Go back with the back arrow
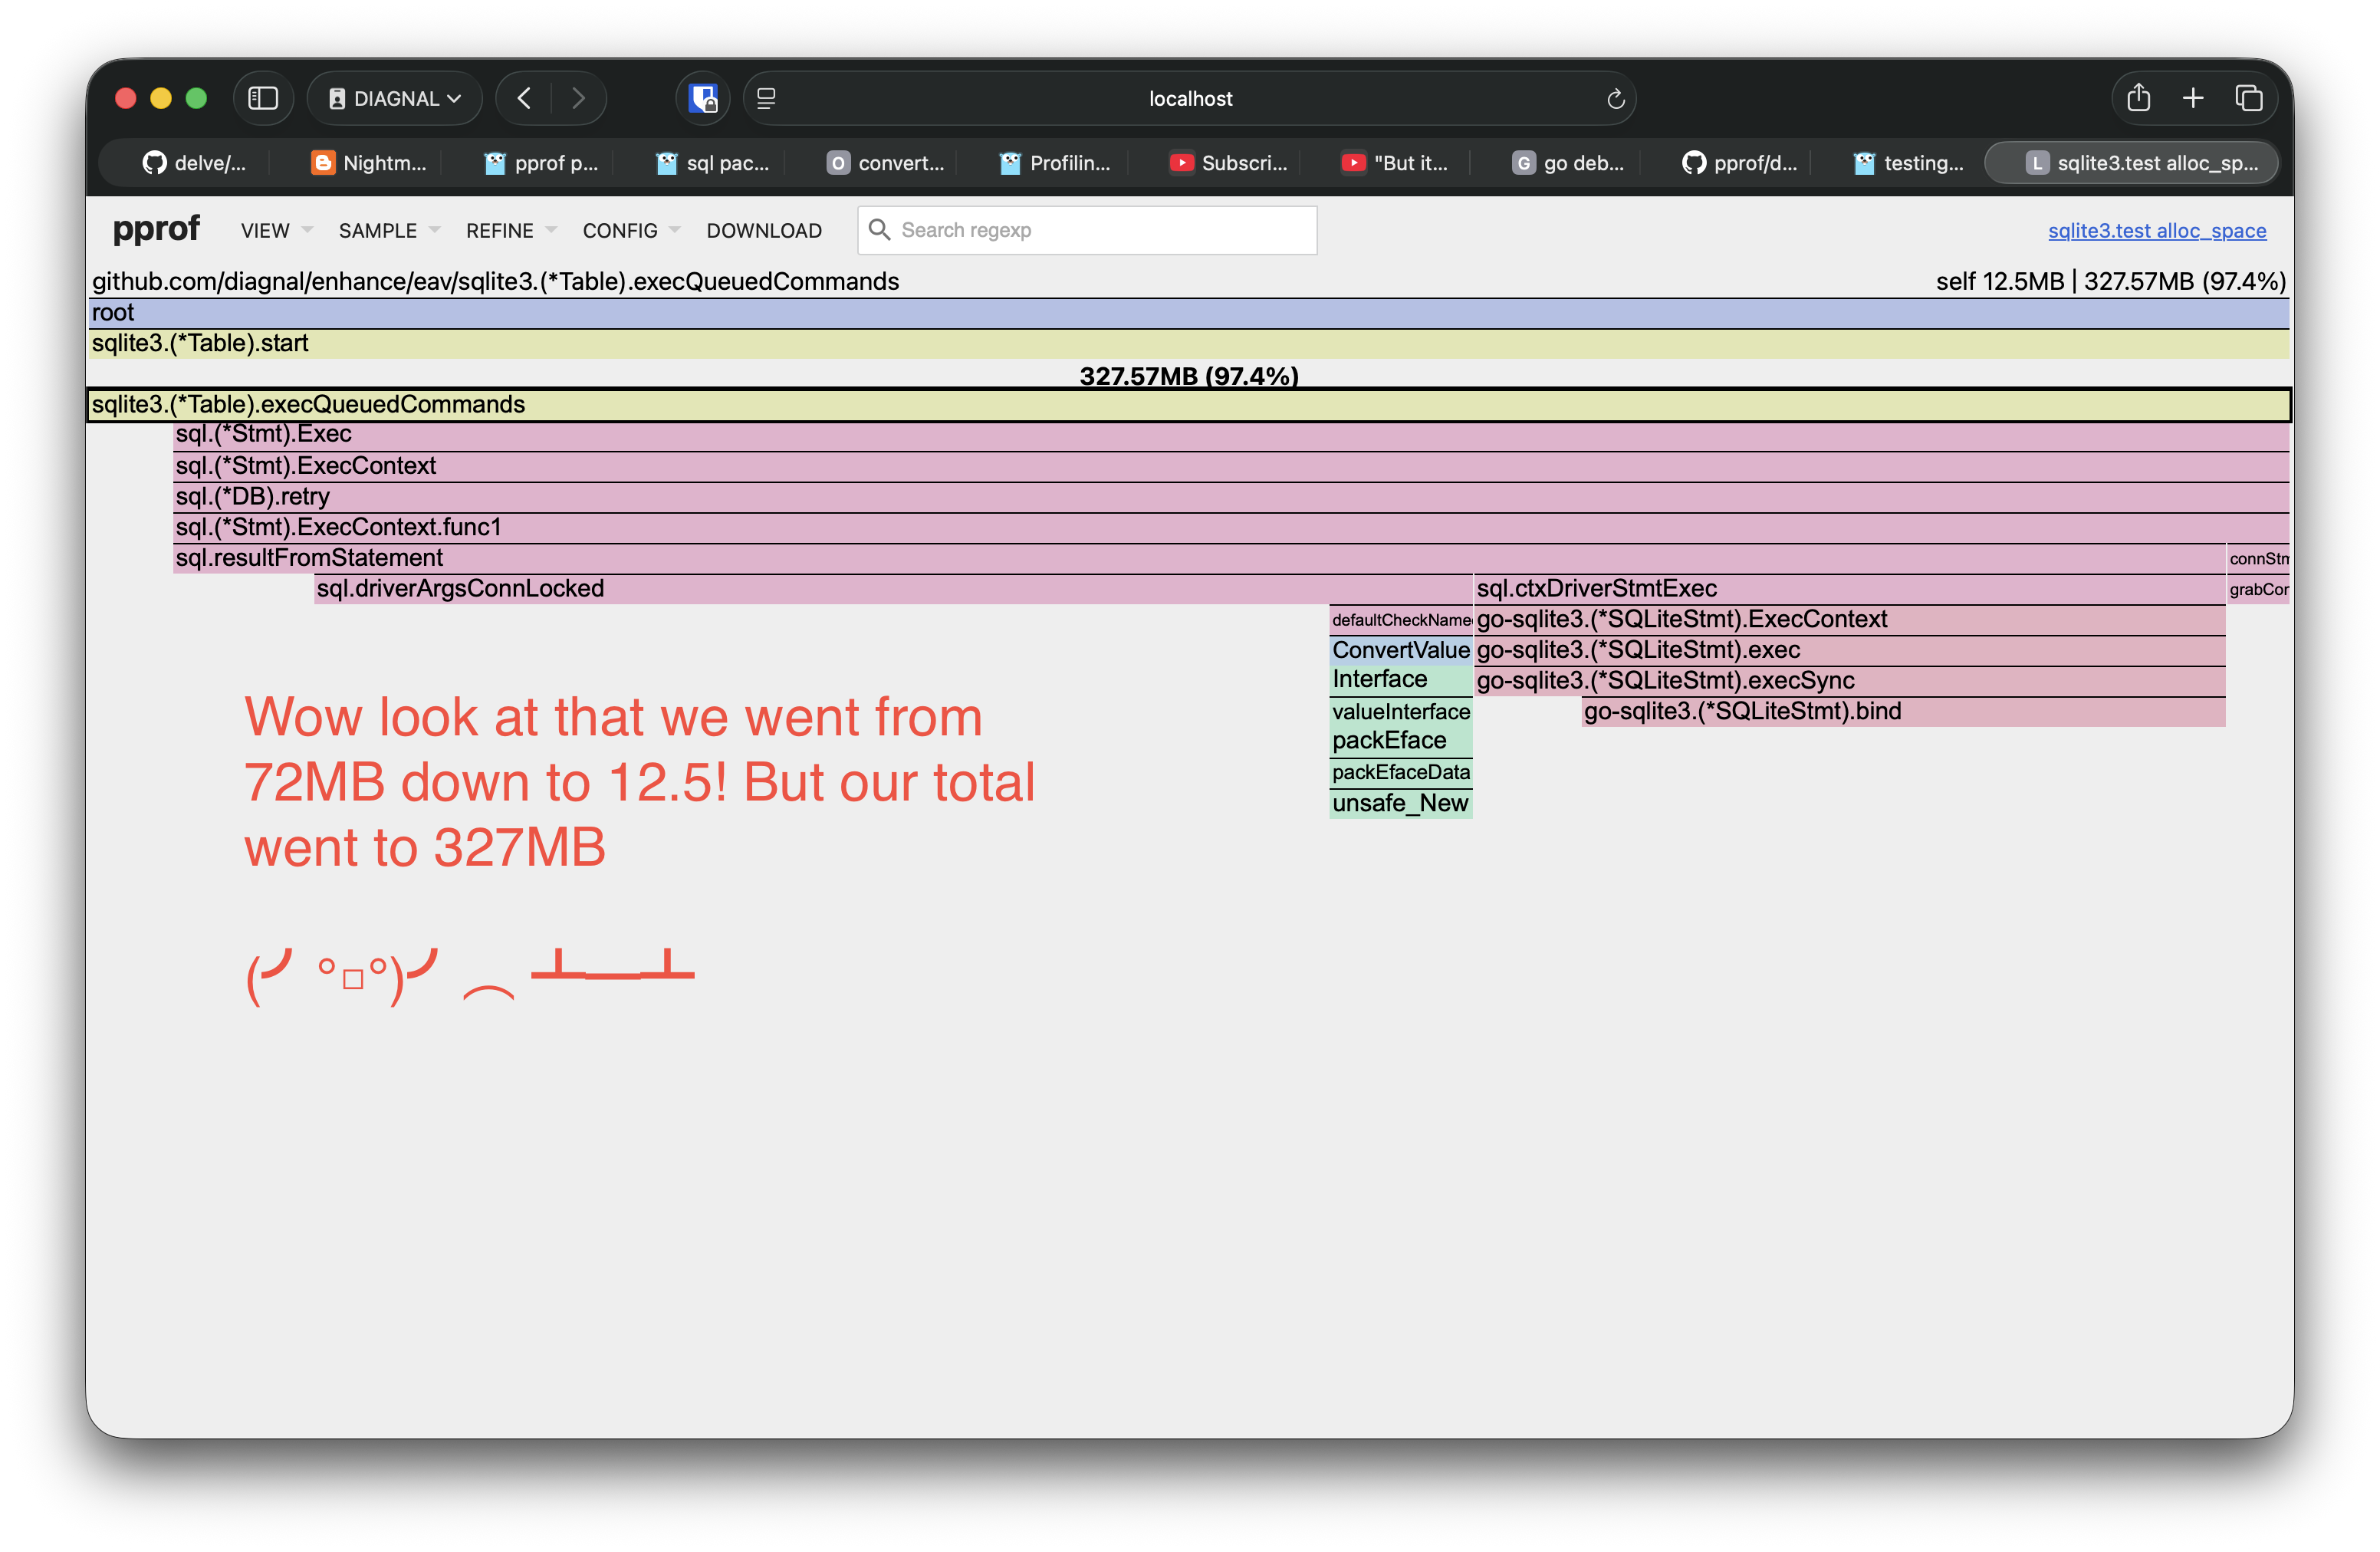The height and width of the screenshot is (1552, 2380). [x=524, y=98]
